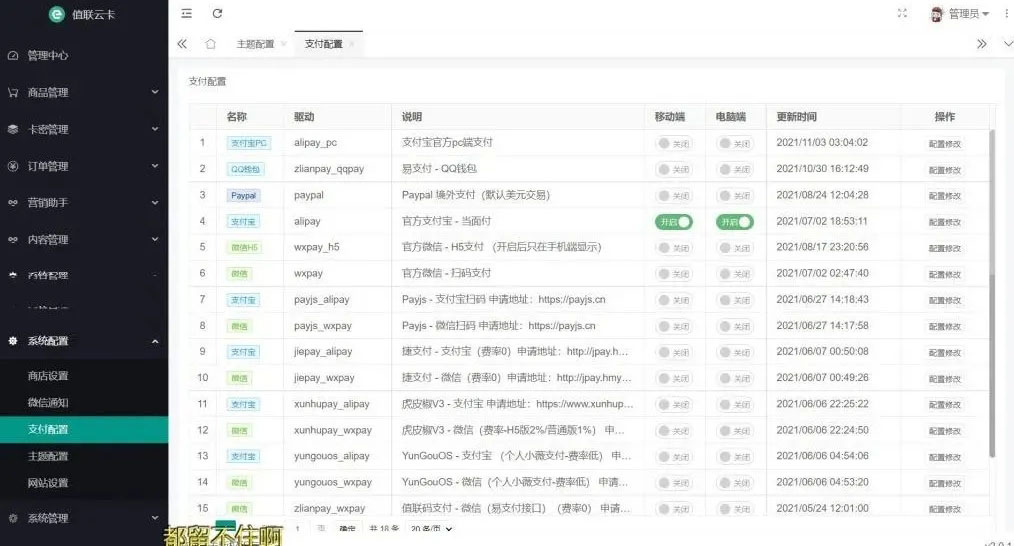
Task: Close the 主题配置 tab
Action: click(284, 44)
